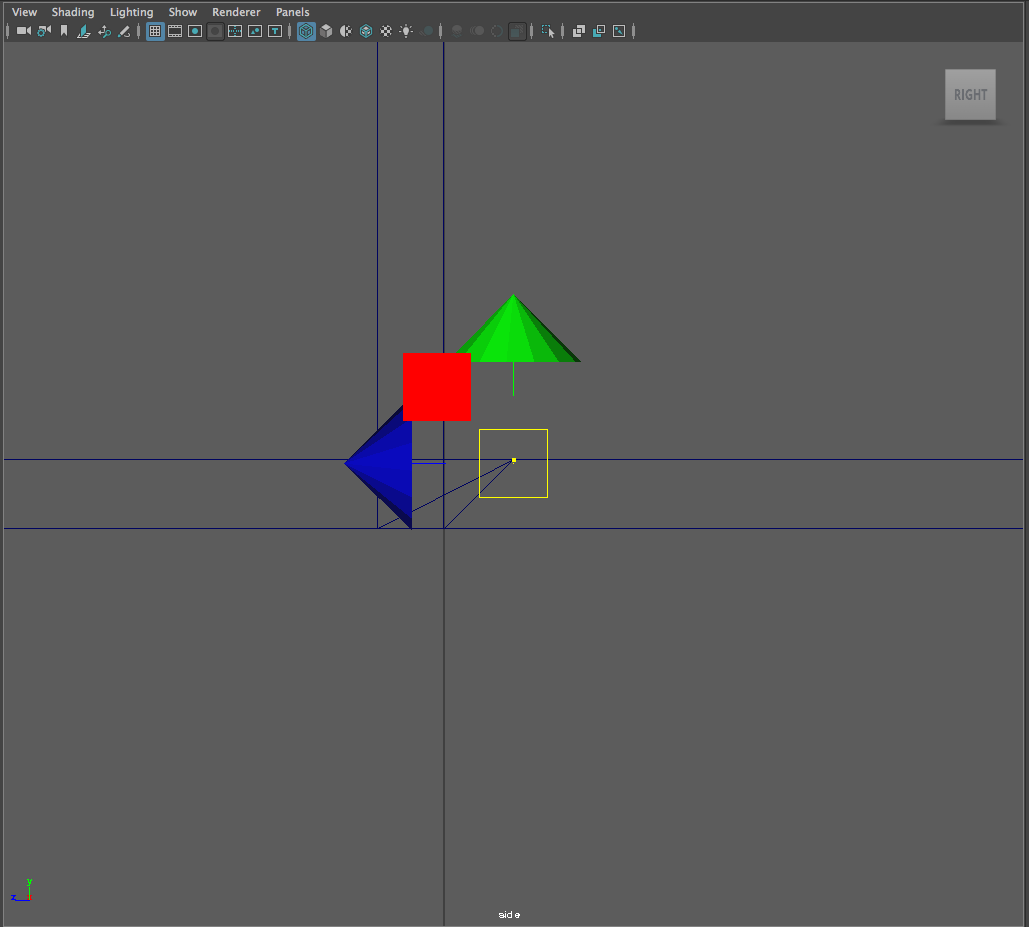Open the Camera Attributes icon with gear
The width and height of the screenshot is (1029, 927).
[44, 31]
